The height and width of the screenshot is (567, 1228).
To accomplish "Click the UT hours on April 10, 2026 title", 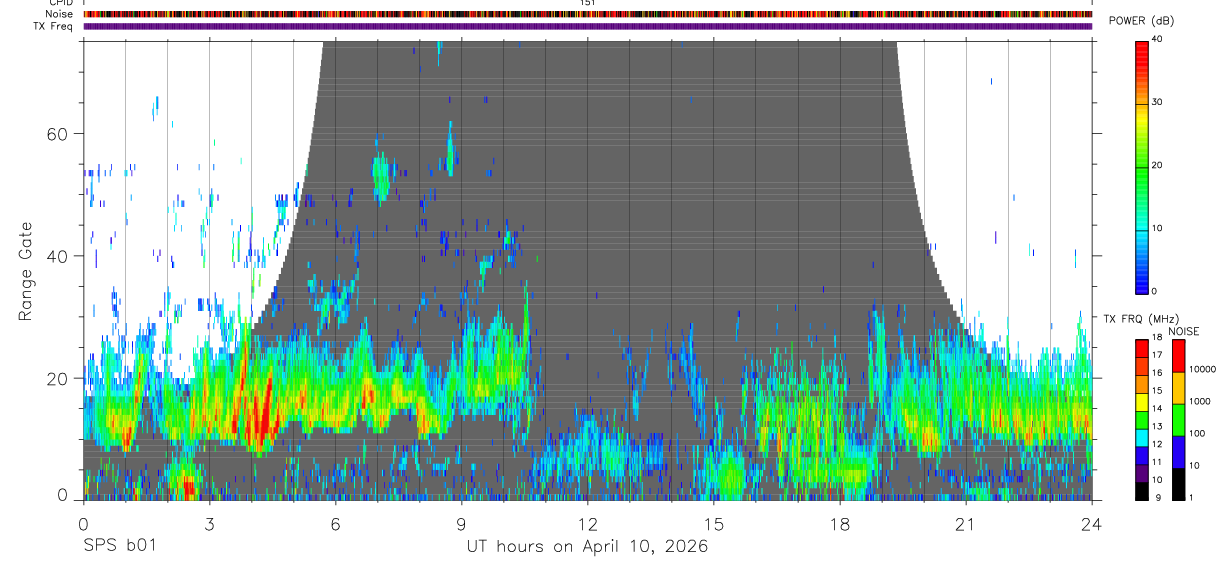I will coord(587,547).
